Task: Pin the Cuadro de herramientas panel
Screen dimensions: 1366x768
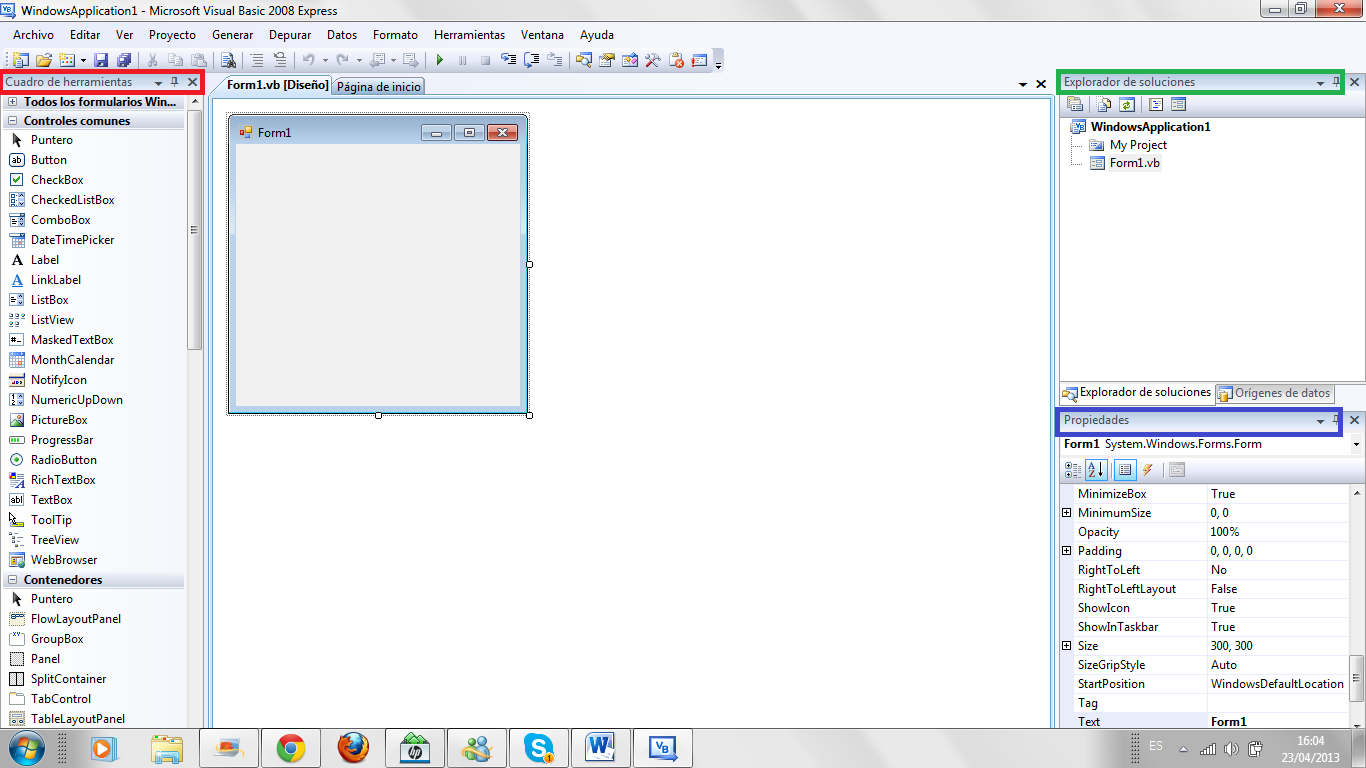Action: [175, 82]
